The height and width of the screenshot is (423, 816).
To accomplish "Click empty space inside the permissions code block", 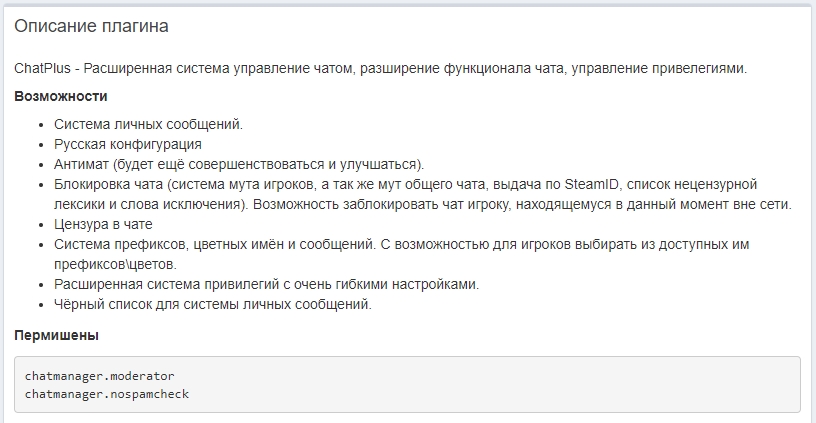I will tap(500, 385).
